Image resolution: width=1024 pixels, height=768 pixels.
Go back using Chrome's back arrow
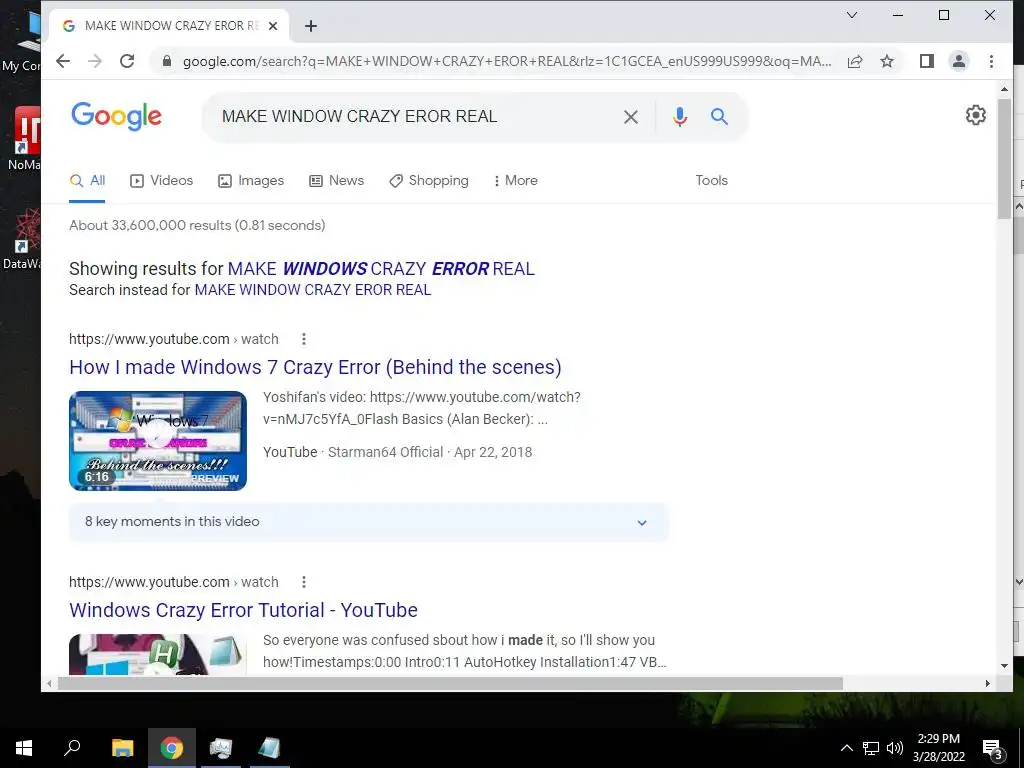coord(63,61)
